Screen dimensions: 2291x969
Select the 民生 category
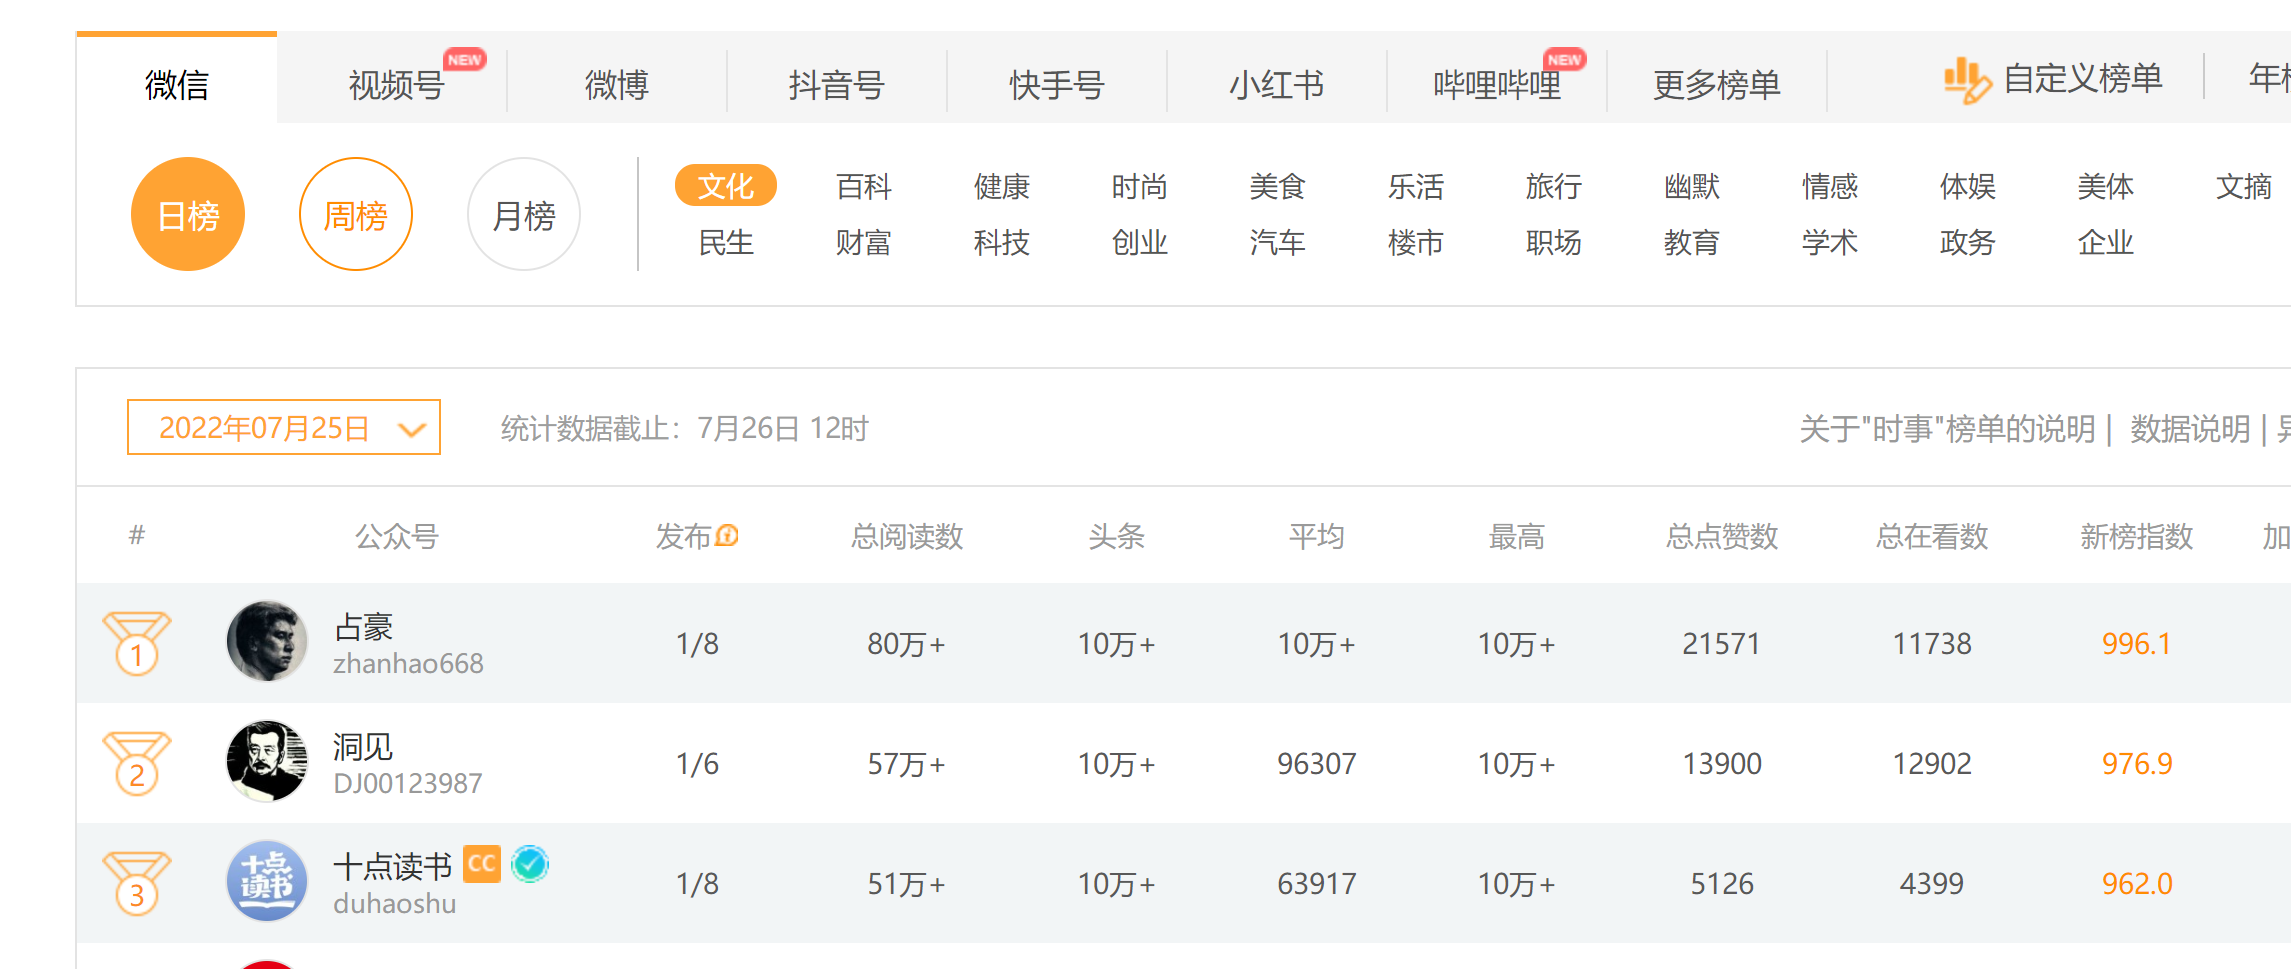tap(726, 242)
